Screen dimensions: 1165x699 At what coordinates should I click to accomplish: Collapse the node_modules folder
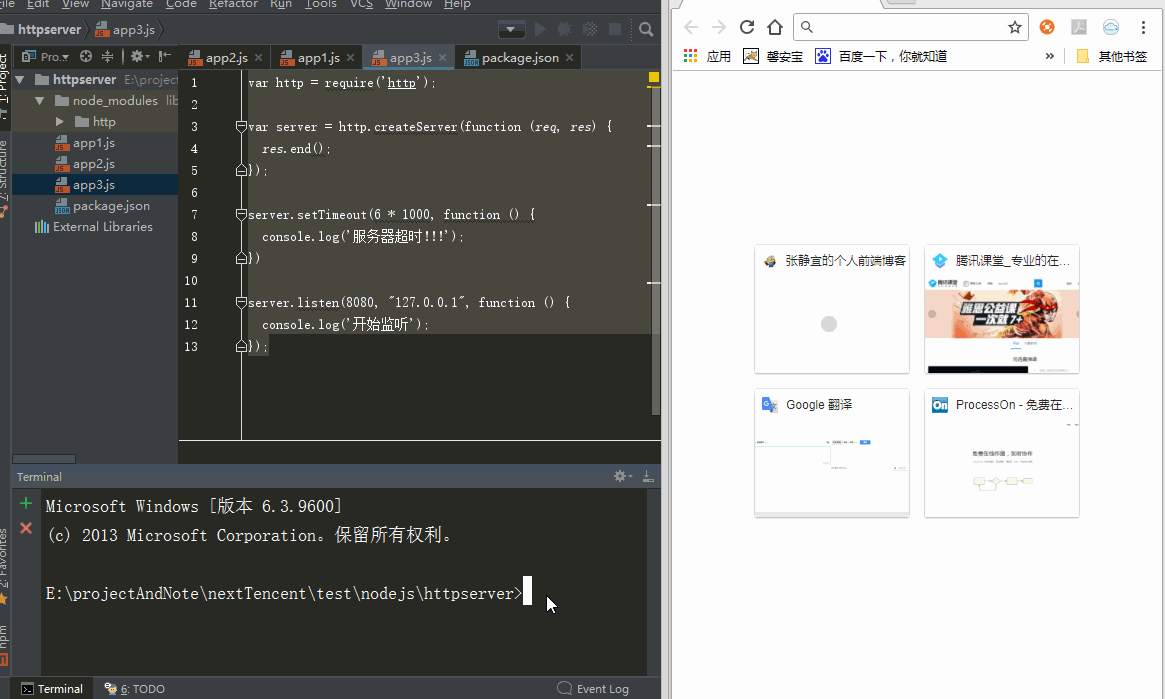(x=40, y=101)
